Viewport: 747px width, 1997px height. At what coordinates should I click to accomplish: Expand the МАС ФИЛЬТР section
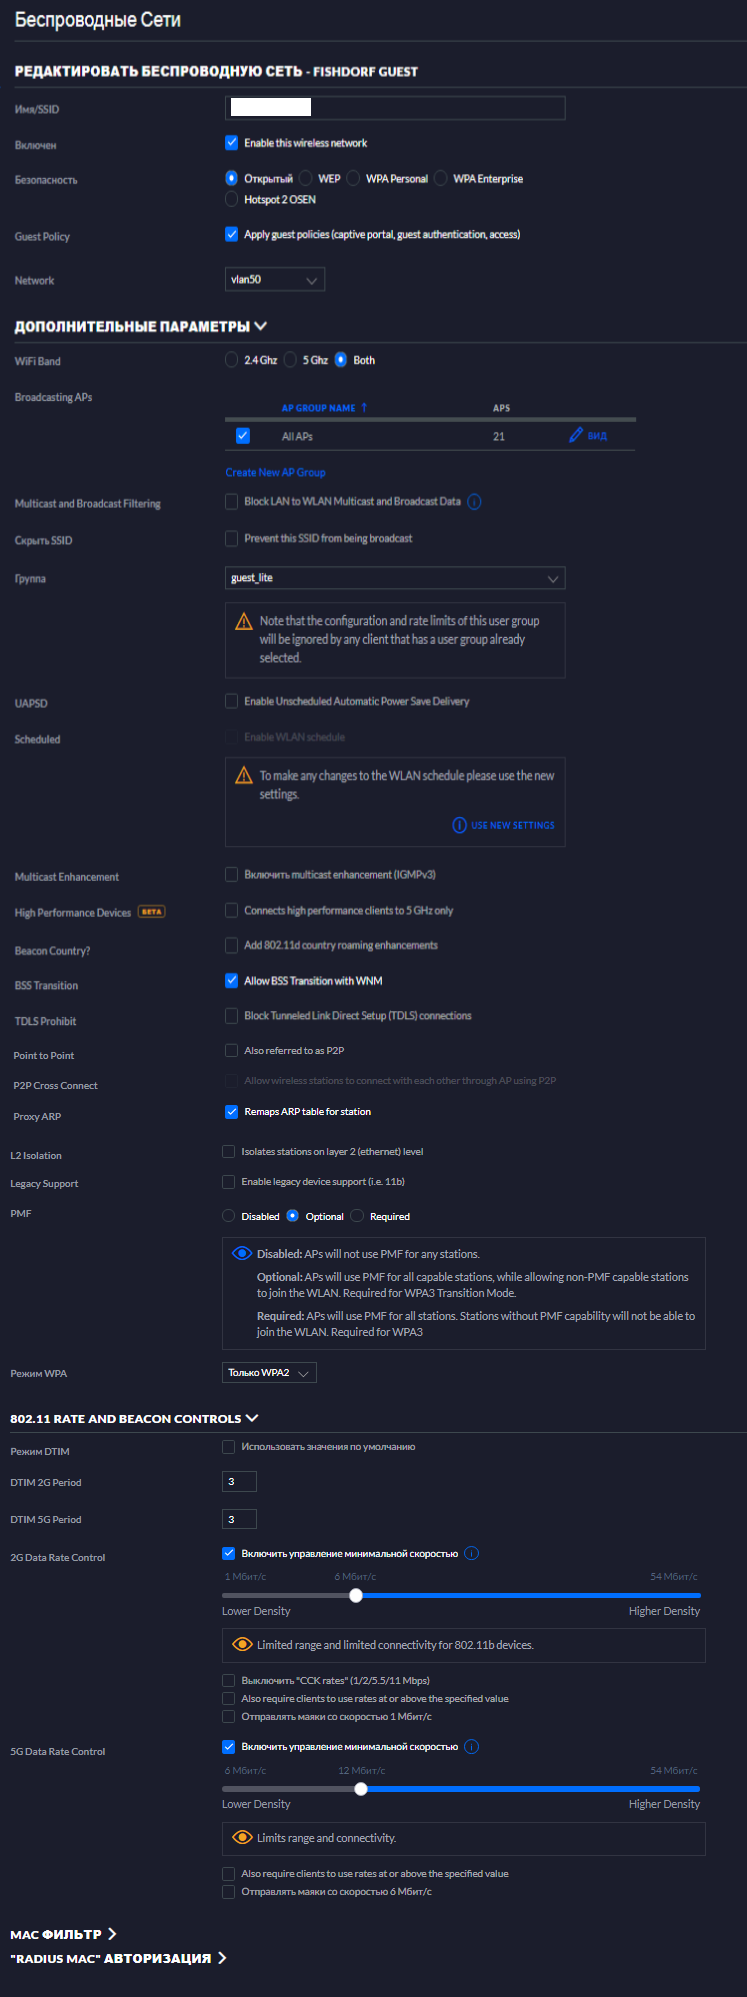[63, 1934]
